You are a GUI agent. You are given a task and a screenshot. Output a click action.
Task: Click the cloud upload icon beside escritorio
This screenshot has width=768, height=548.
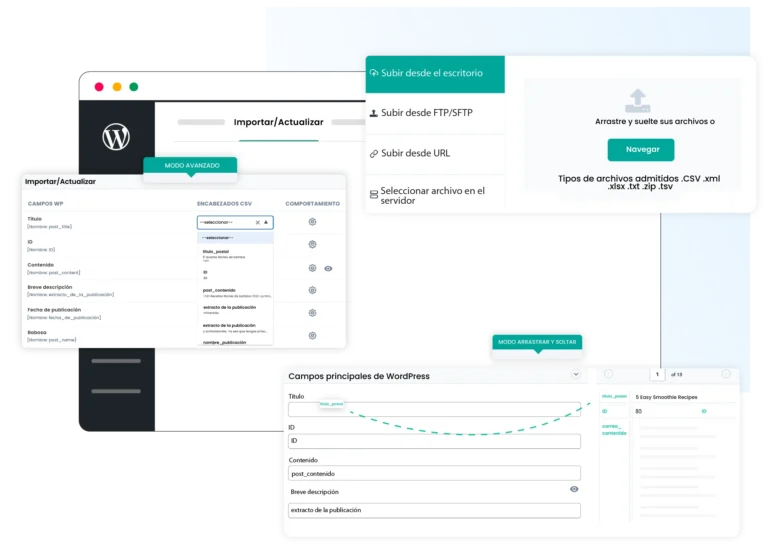[374, 73]
